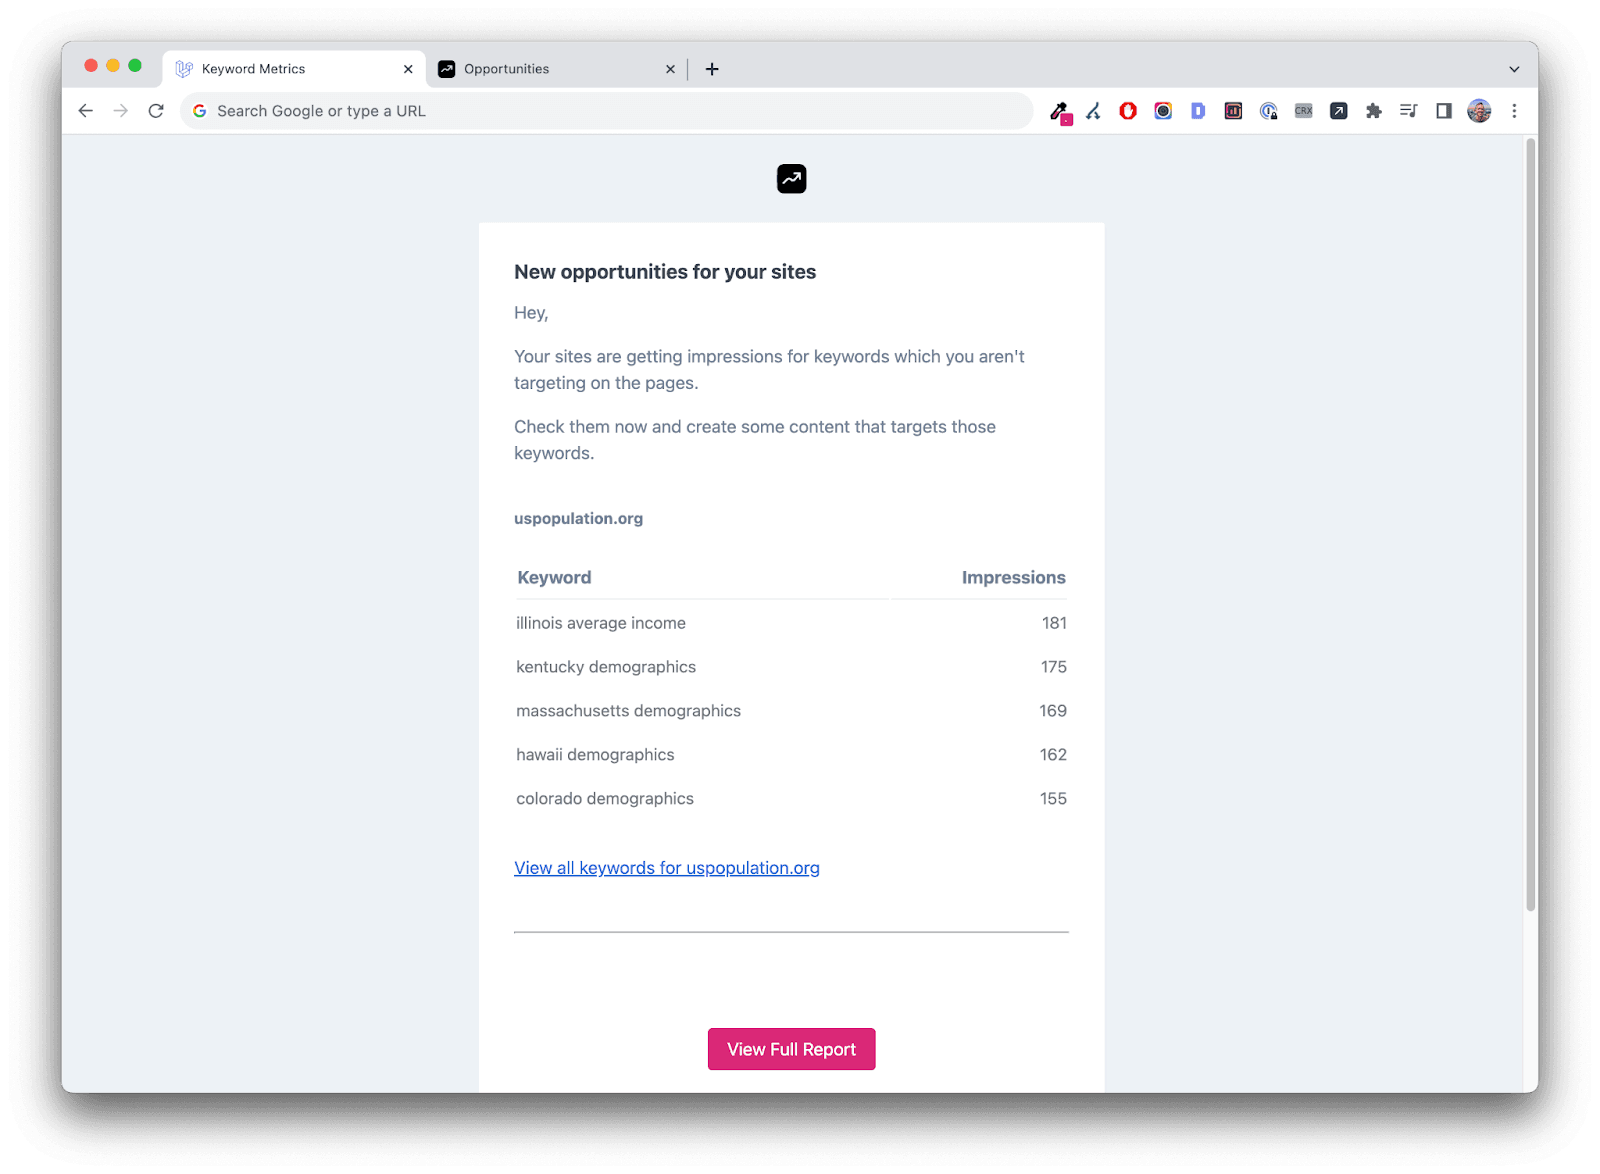Viewport: 1600px width, 1174px height.
Task: Click the page vertical scrollbar
Action: point(1530,525)
